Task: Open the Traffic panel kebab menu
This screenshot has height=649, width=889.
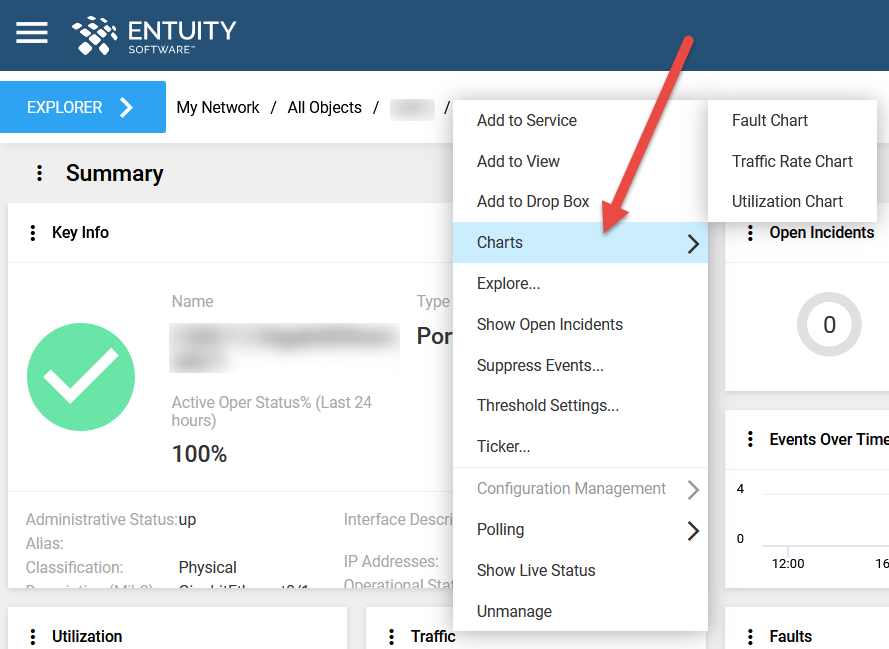Action: pyautogui.click(x=391, y=636)
